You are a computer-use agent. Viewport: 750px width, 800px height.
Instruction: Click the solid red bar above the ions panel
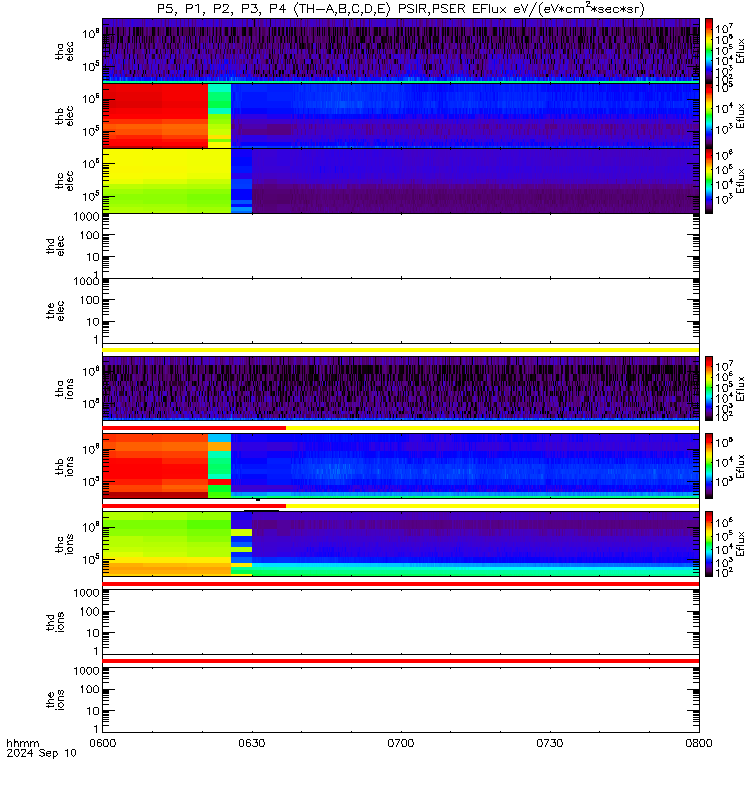[401, 661]
